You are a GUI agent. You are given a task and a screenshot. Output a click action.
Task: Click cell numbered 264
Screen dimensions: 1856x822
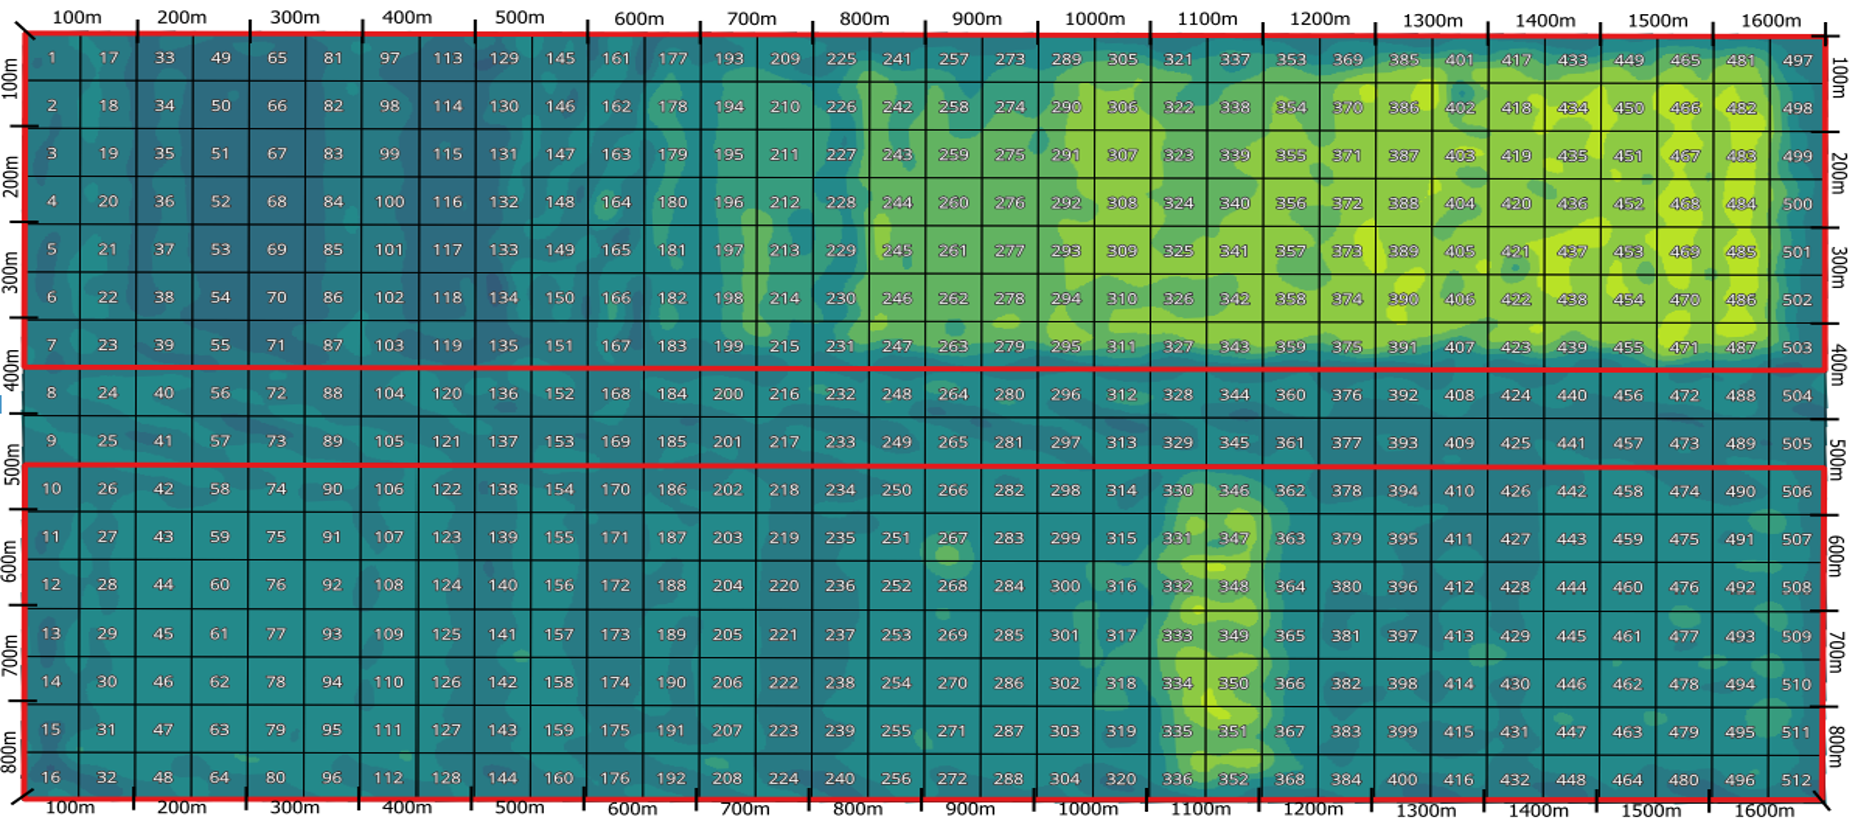(953, 394)
